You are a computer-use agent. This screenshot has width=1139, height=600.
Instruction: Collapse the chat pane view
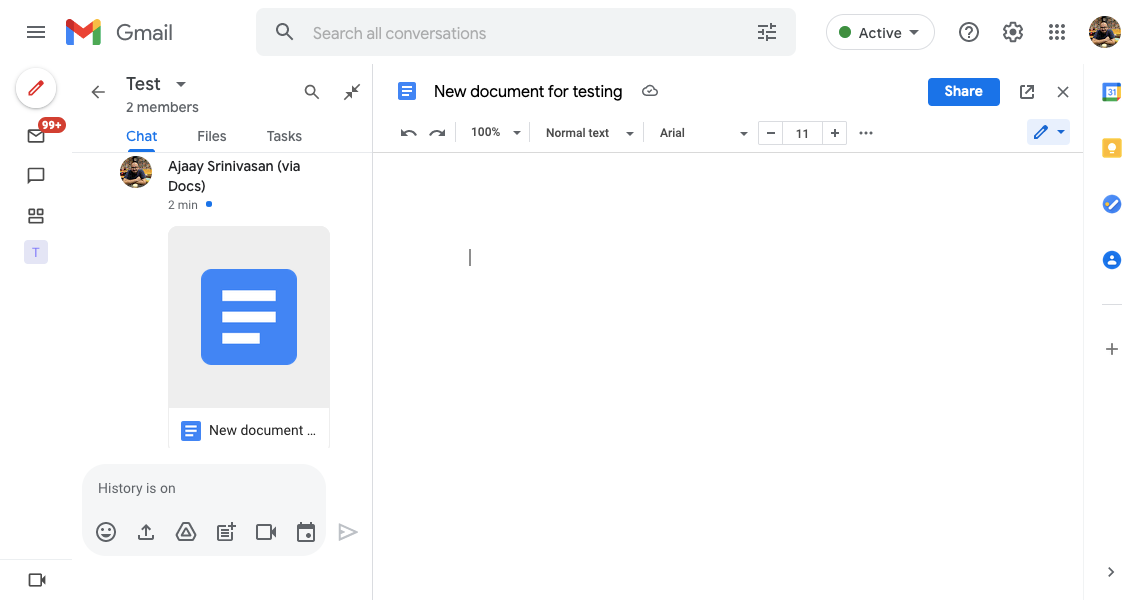coord(352,92)
